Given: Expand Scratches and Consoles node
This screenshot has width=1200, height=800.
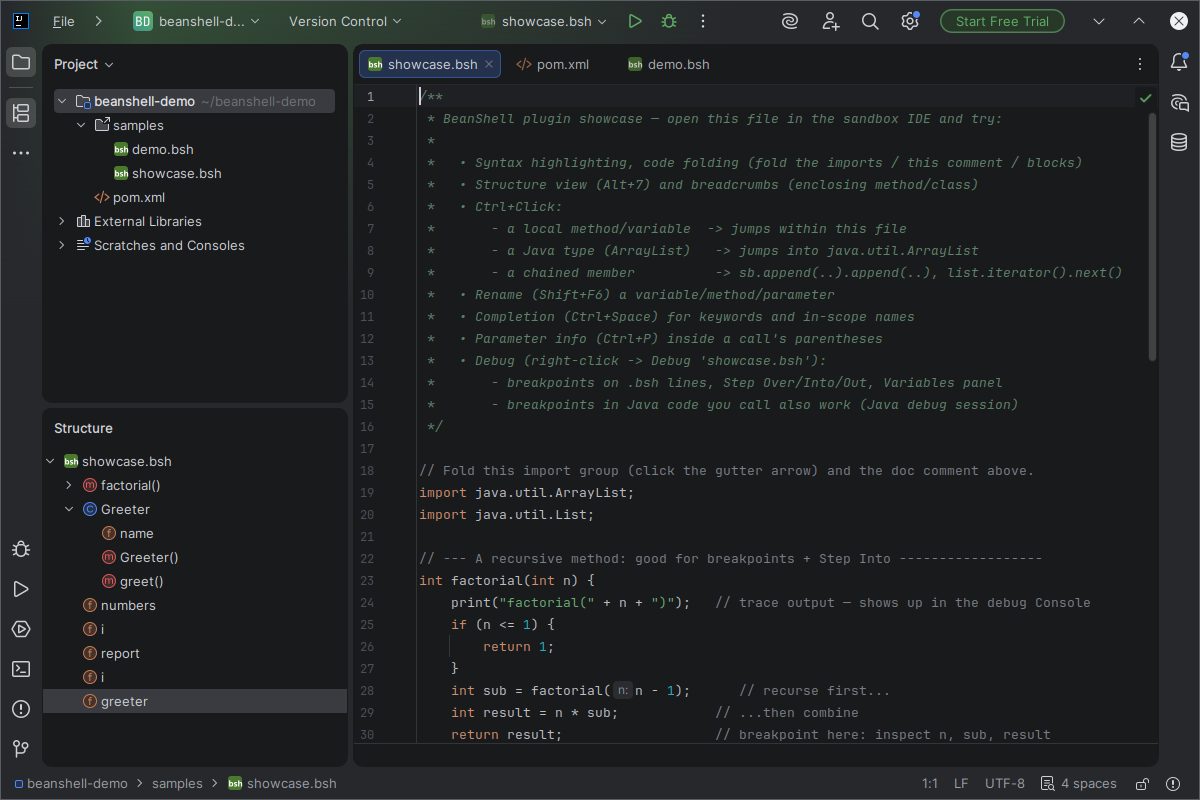Looking at the screenshot, I should (62, 245).
